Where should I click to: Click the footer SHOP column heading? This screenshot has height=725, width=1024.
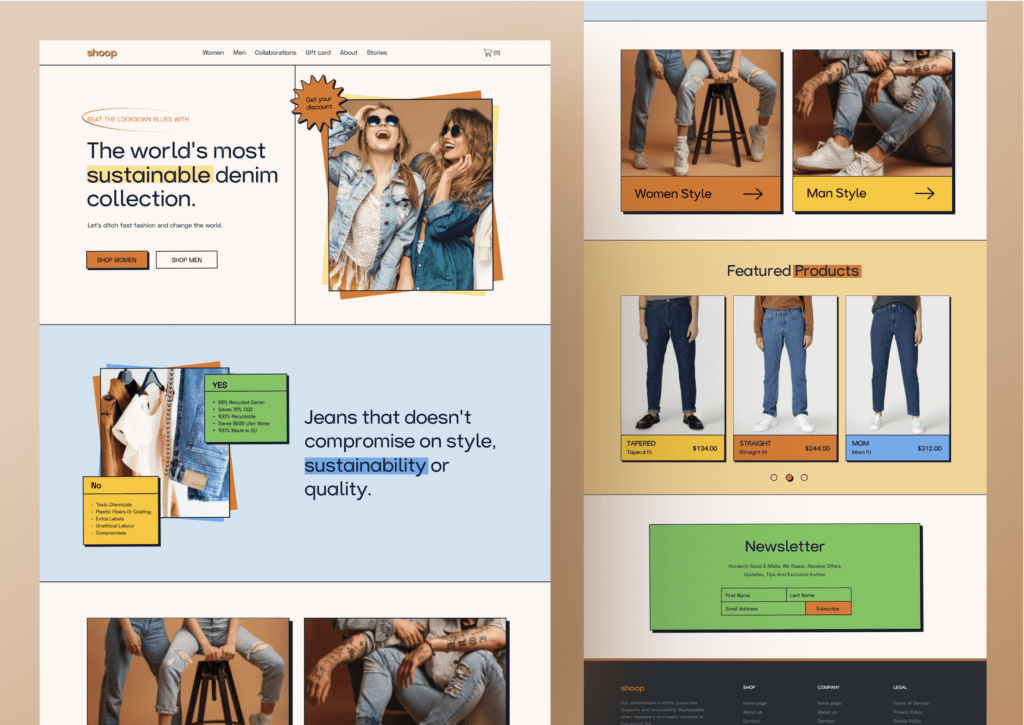click(748, 688)
